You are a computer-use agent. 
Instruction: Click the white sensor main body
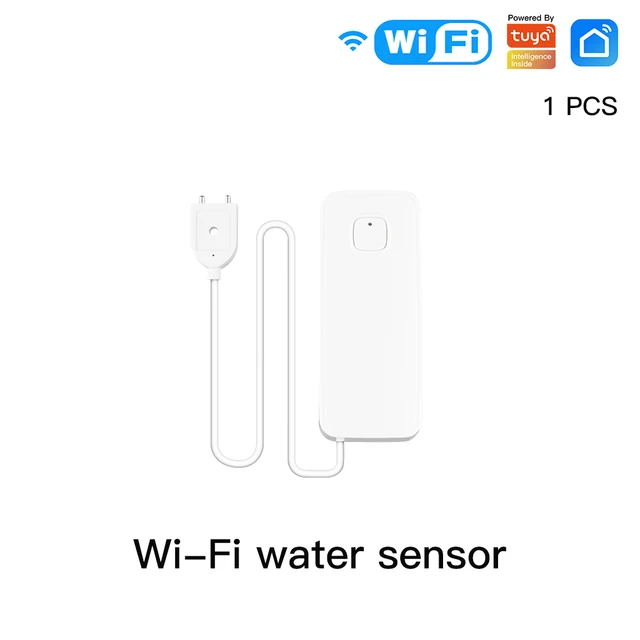(370, 316)
